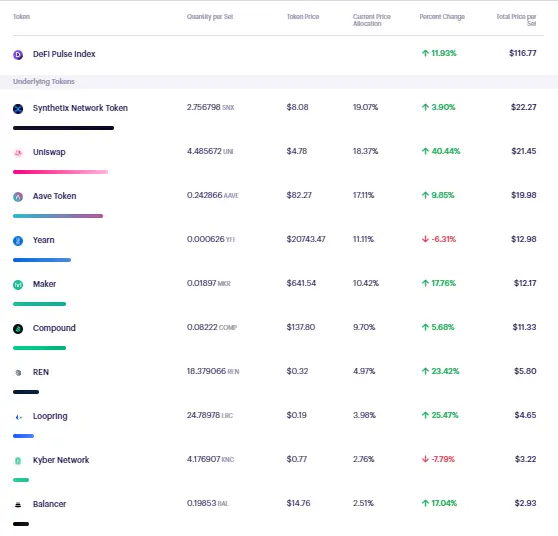The width and height of the screenshot is (558, 536).
Task: Click the Percent Change column header
Action: tap(442, 17)
